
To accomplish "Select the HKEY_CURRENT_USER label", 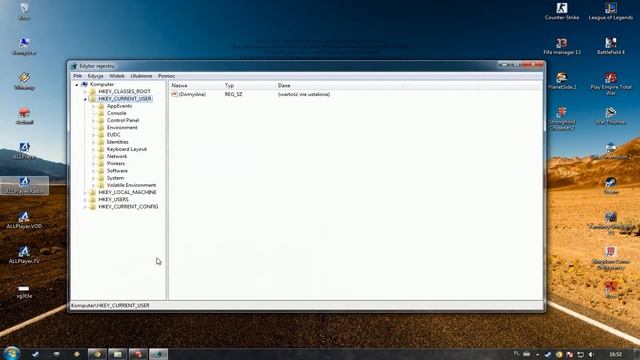I will [124, 99].
